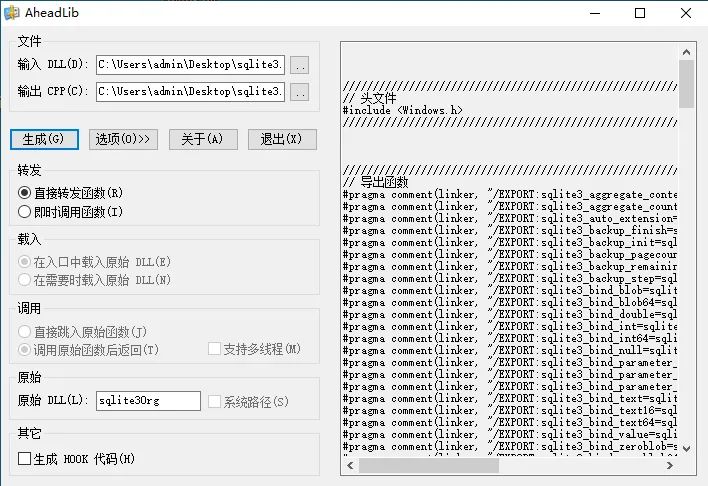Click the sqlite3_bind_value pragma line
This screenshot has height=486, width=708.
click(x=510, y=435)
